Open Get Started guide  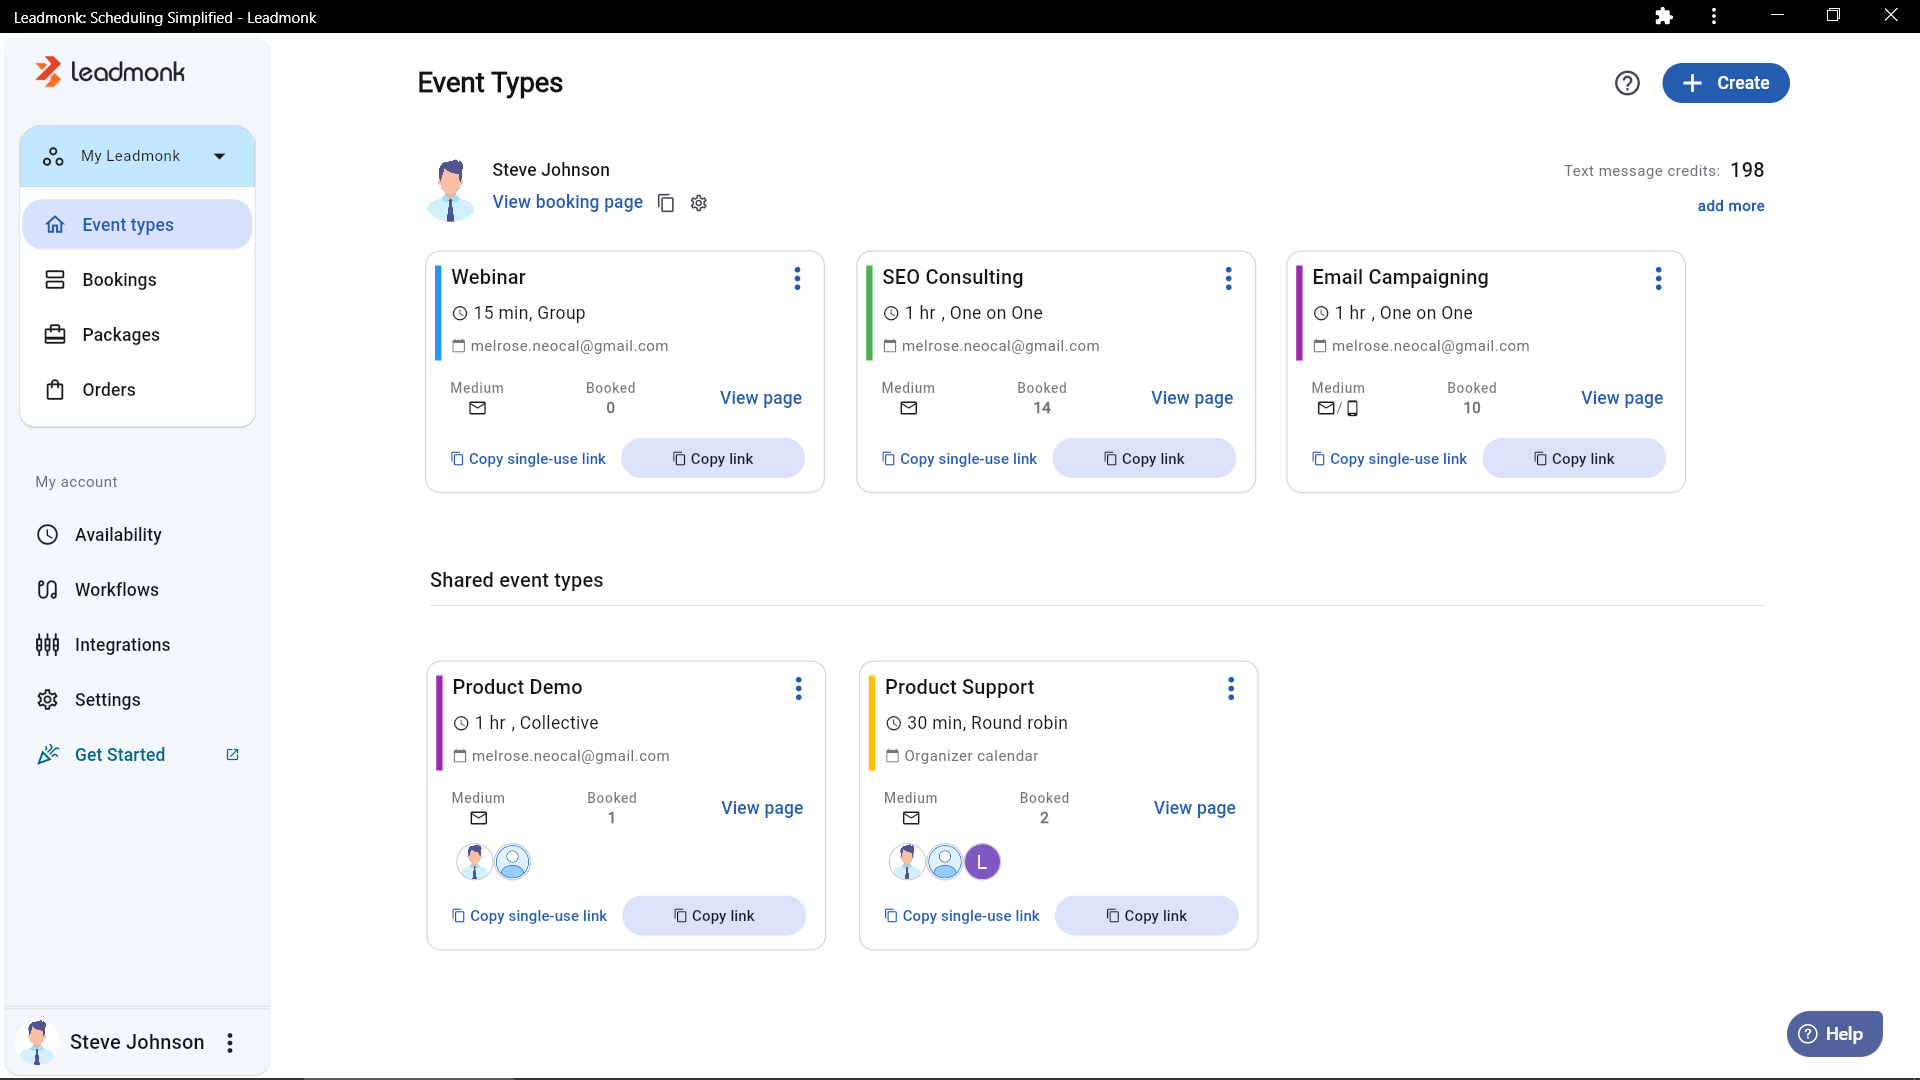119,755
